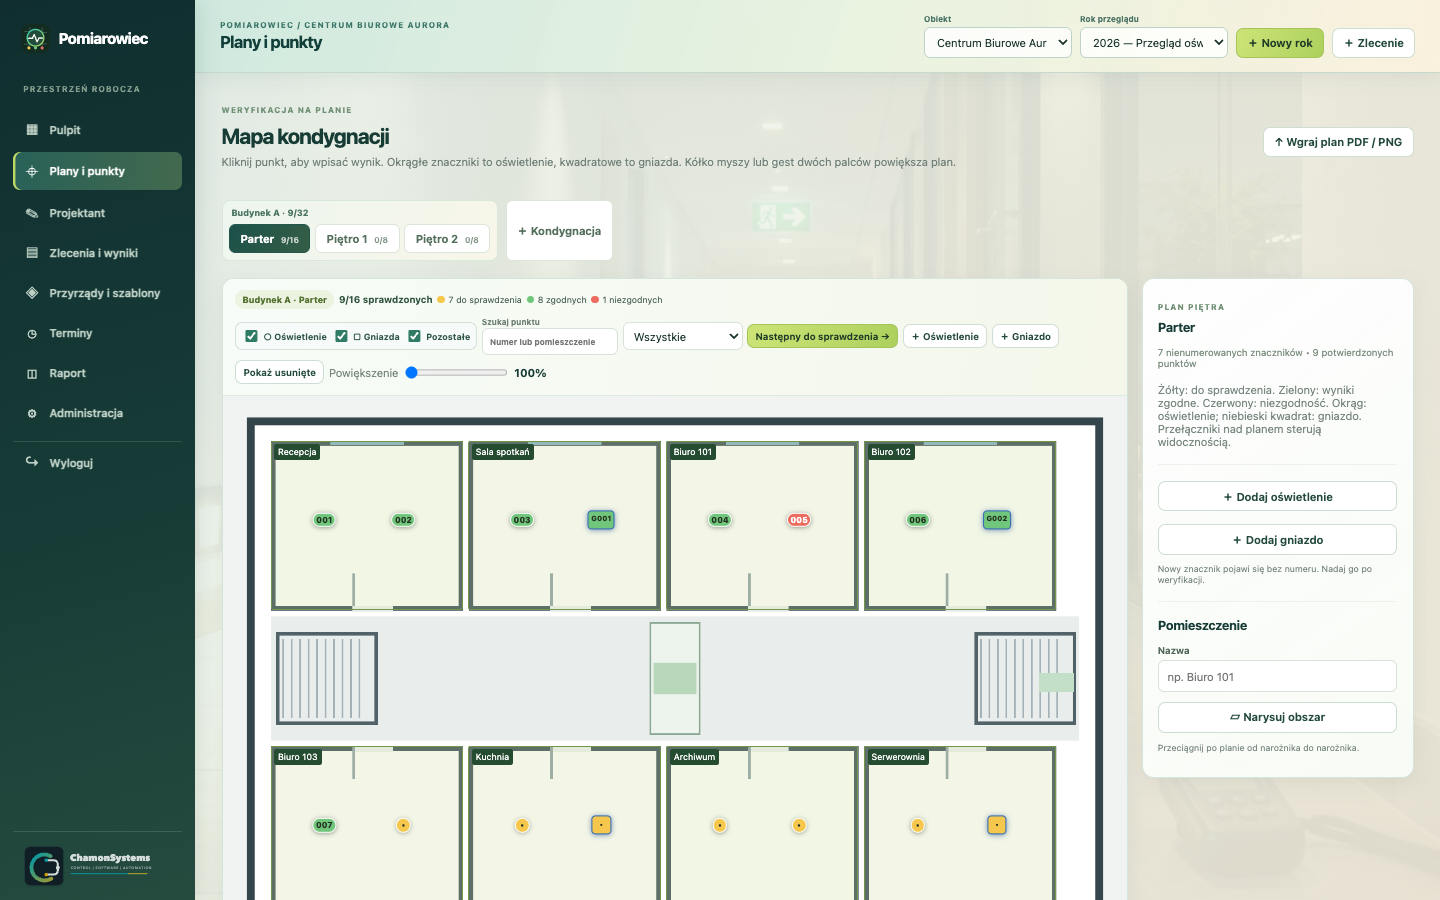
Task: Toggle the Gniazda visibility checkbox
Action: tap(341, 336)
